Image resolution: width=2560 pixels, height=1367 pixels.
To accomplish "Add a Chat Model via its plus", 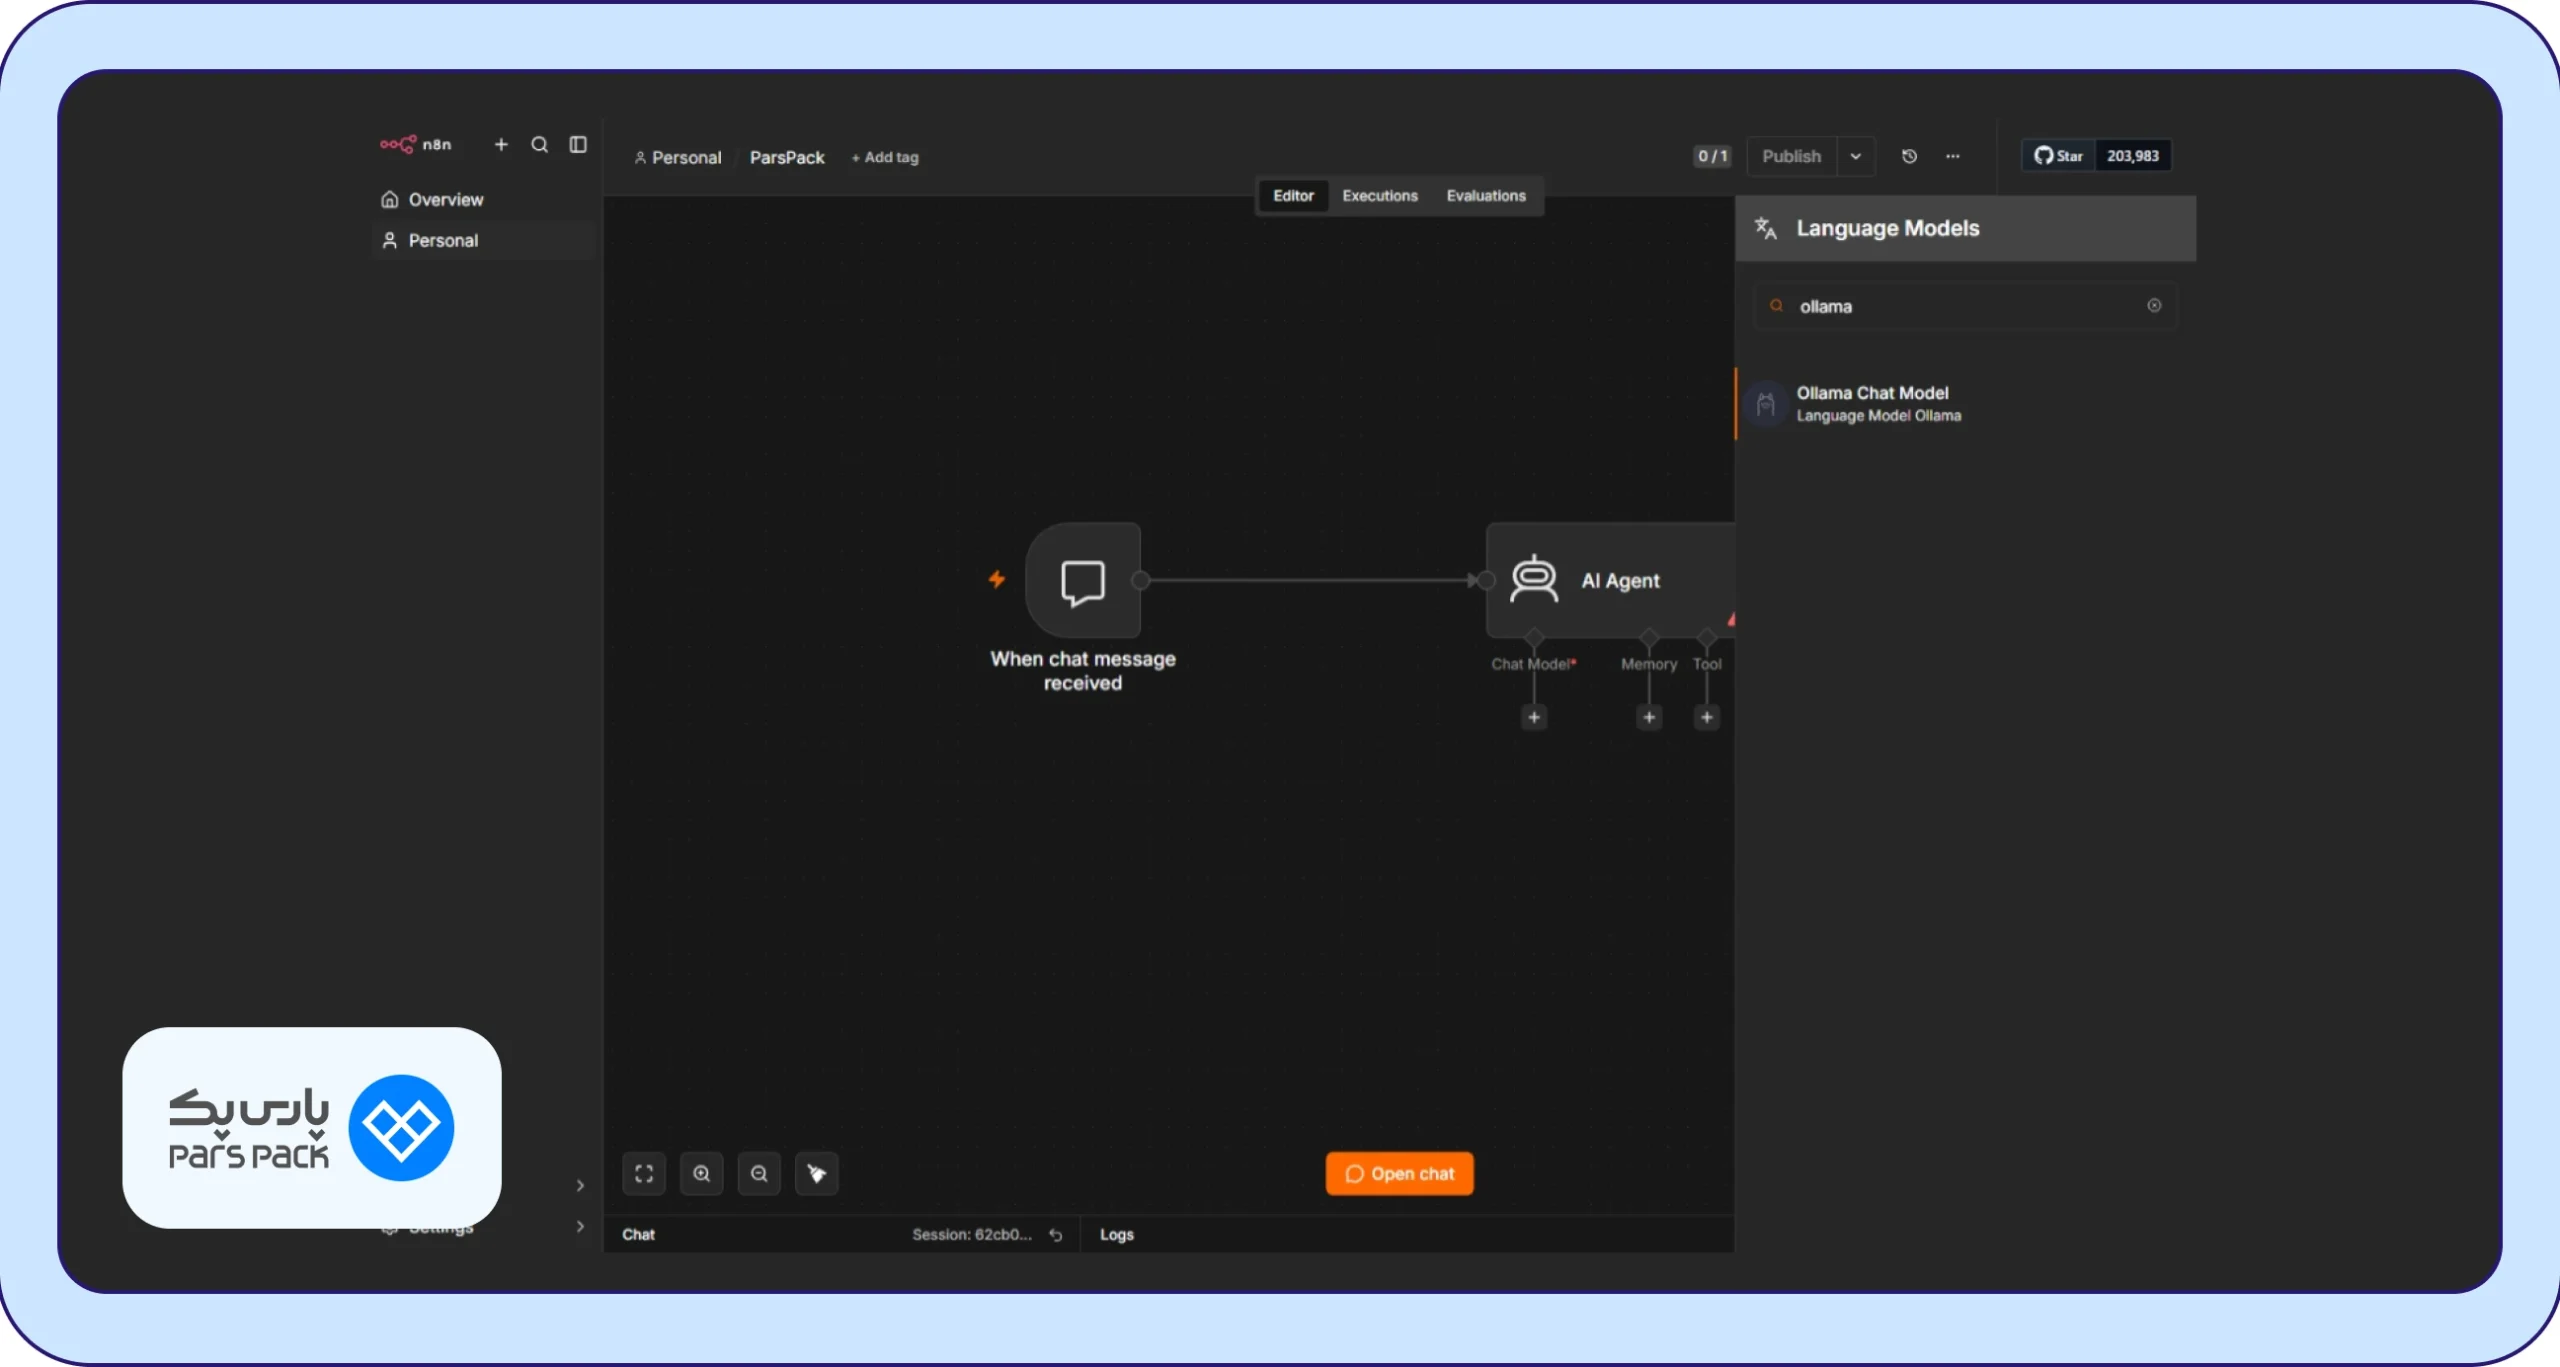I will [1534, 718].
